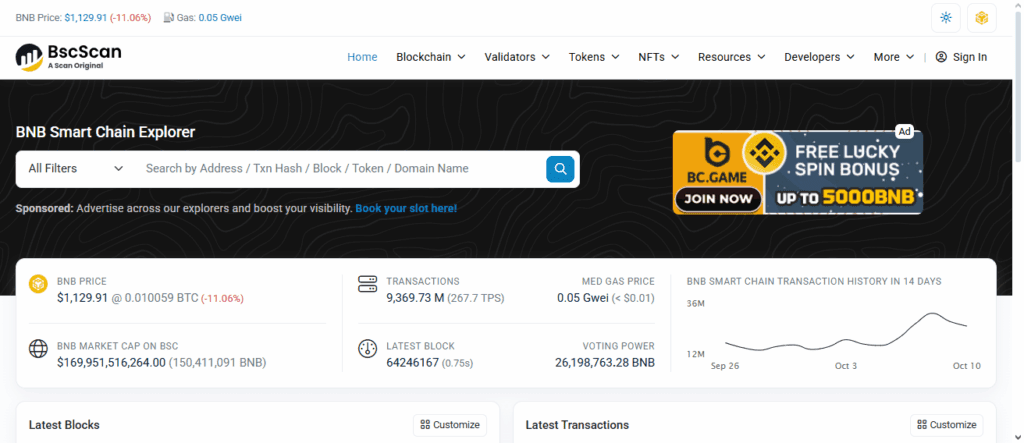Click the gas pump icon in top bar
The width and height of the screenshot is (1024, 443).
[168, 18]
